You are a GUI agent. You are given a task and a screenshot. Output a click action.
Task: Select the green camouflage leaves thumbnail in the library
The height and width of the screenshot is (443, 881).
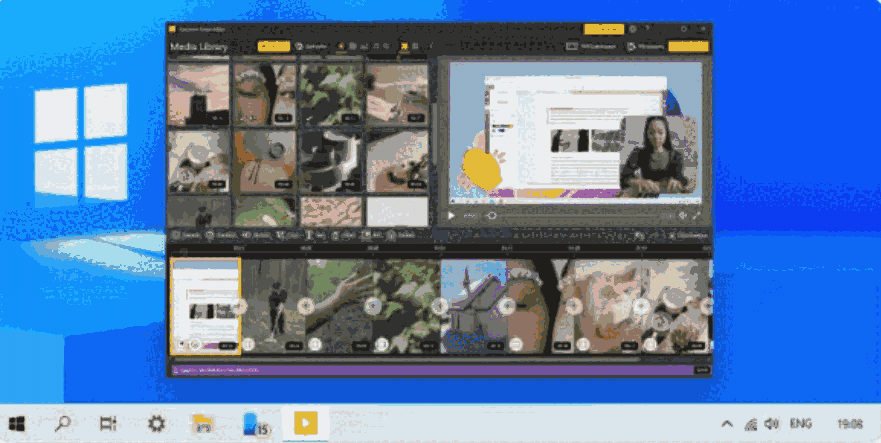click(331, 94)
